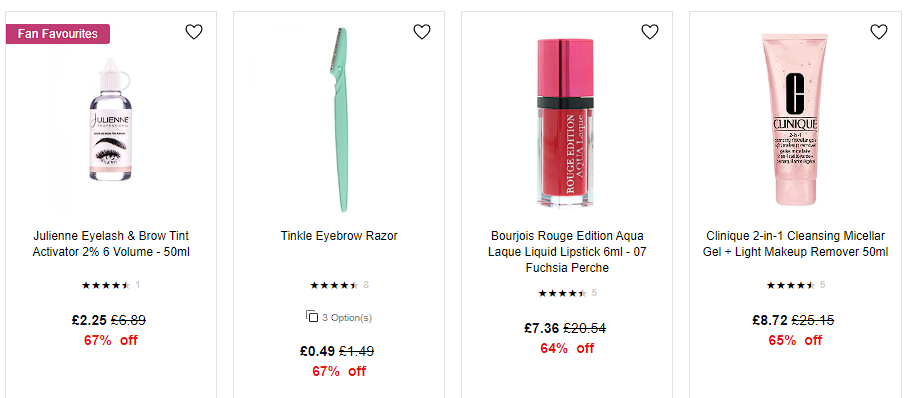Open Bourjois Rouge Edition Aqua Laque title link

567,252
